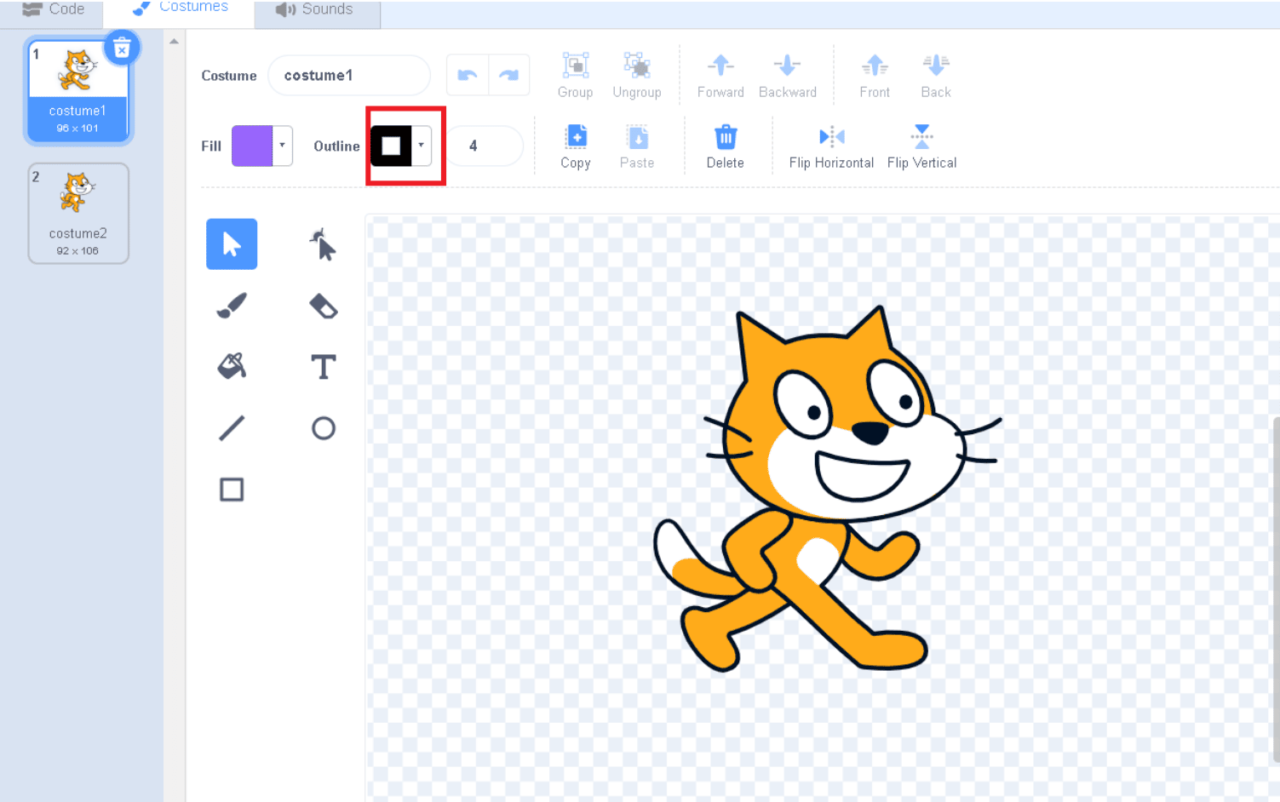Pick the Circle shape tool
Screen dimensions: 1280x802
(x=322, y=428)
